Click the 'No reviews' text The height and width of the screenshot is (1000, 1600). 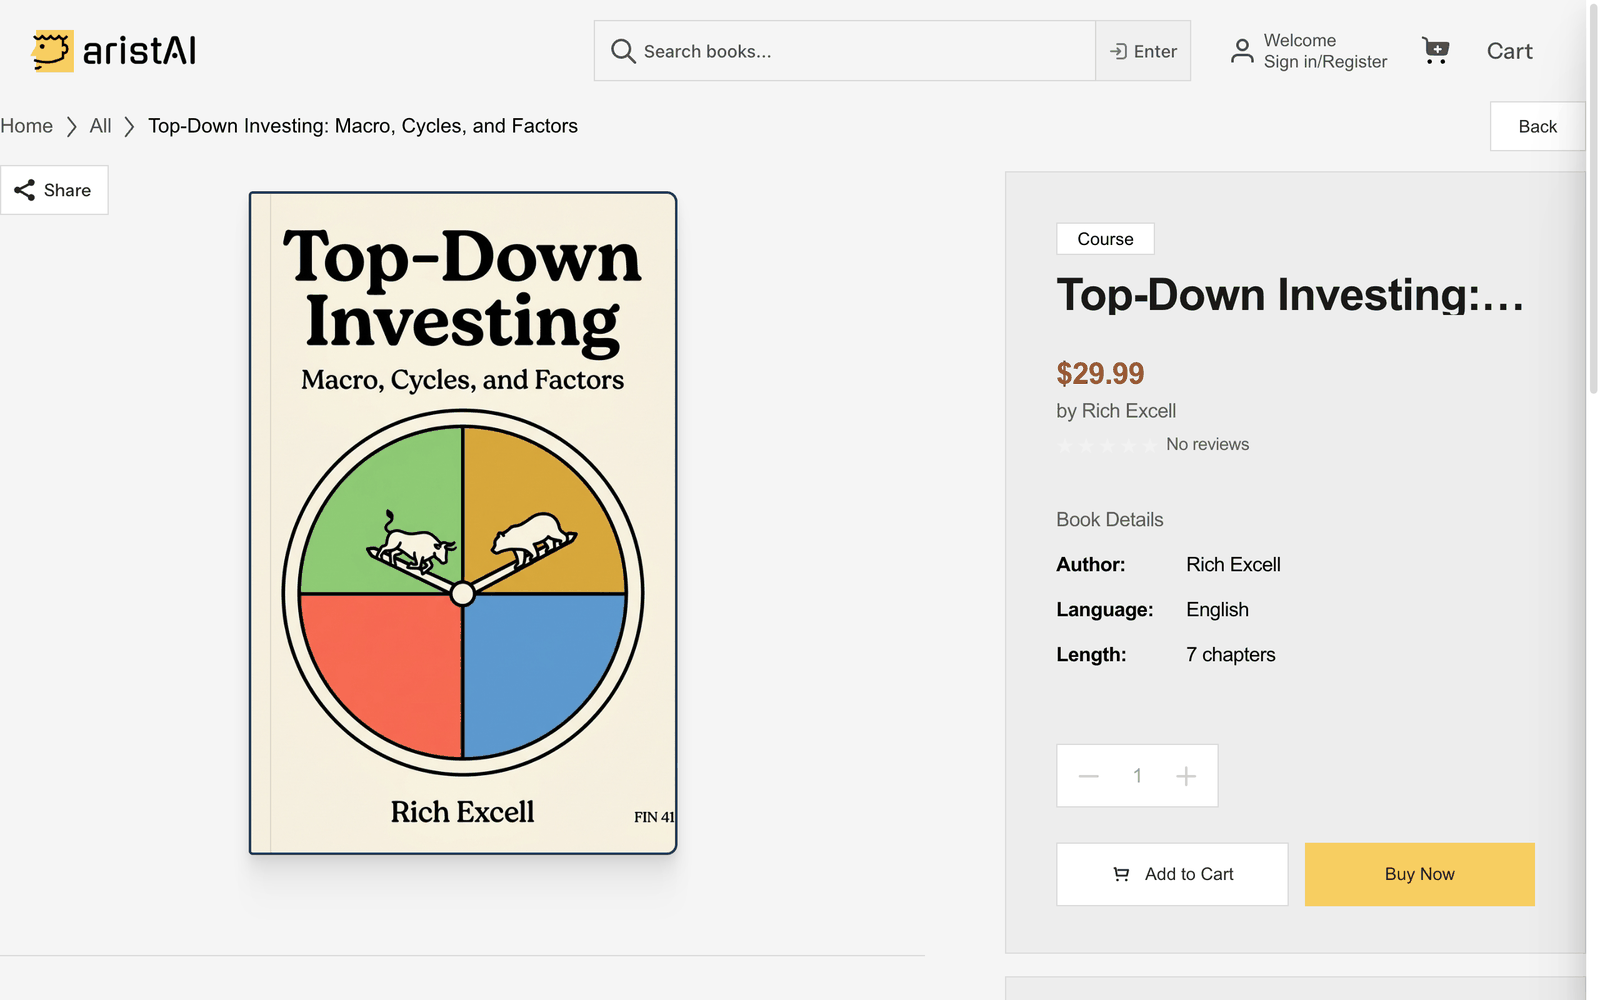click(x=1207, y=444)
